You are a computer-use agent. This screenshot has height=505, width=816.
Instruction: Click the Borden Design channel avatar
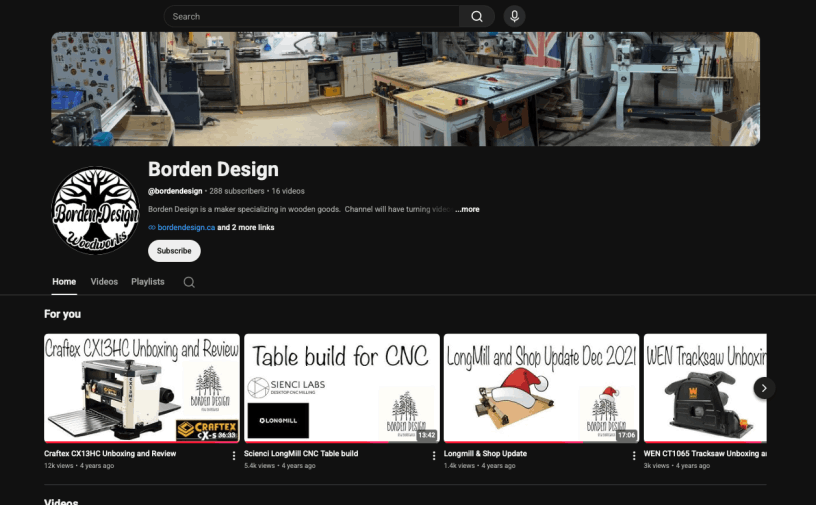coord(96,210)
